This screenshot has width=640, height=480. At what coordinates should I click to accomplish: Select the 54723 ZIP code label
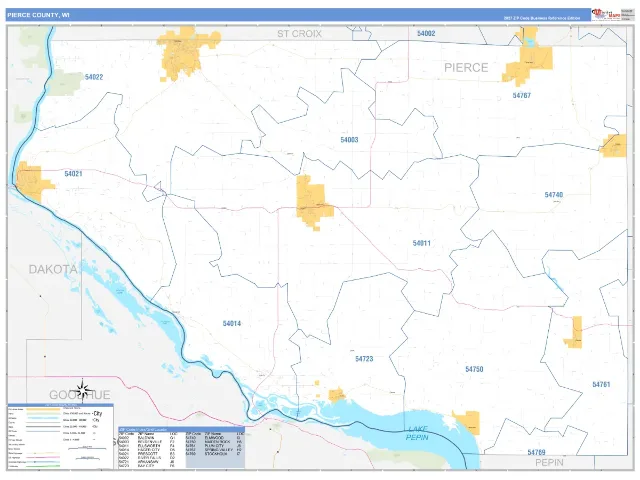[364, 359]
